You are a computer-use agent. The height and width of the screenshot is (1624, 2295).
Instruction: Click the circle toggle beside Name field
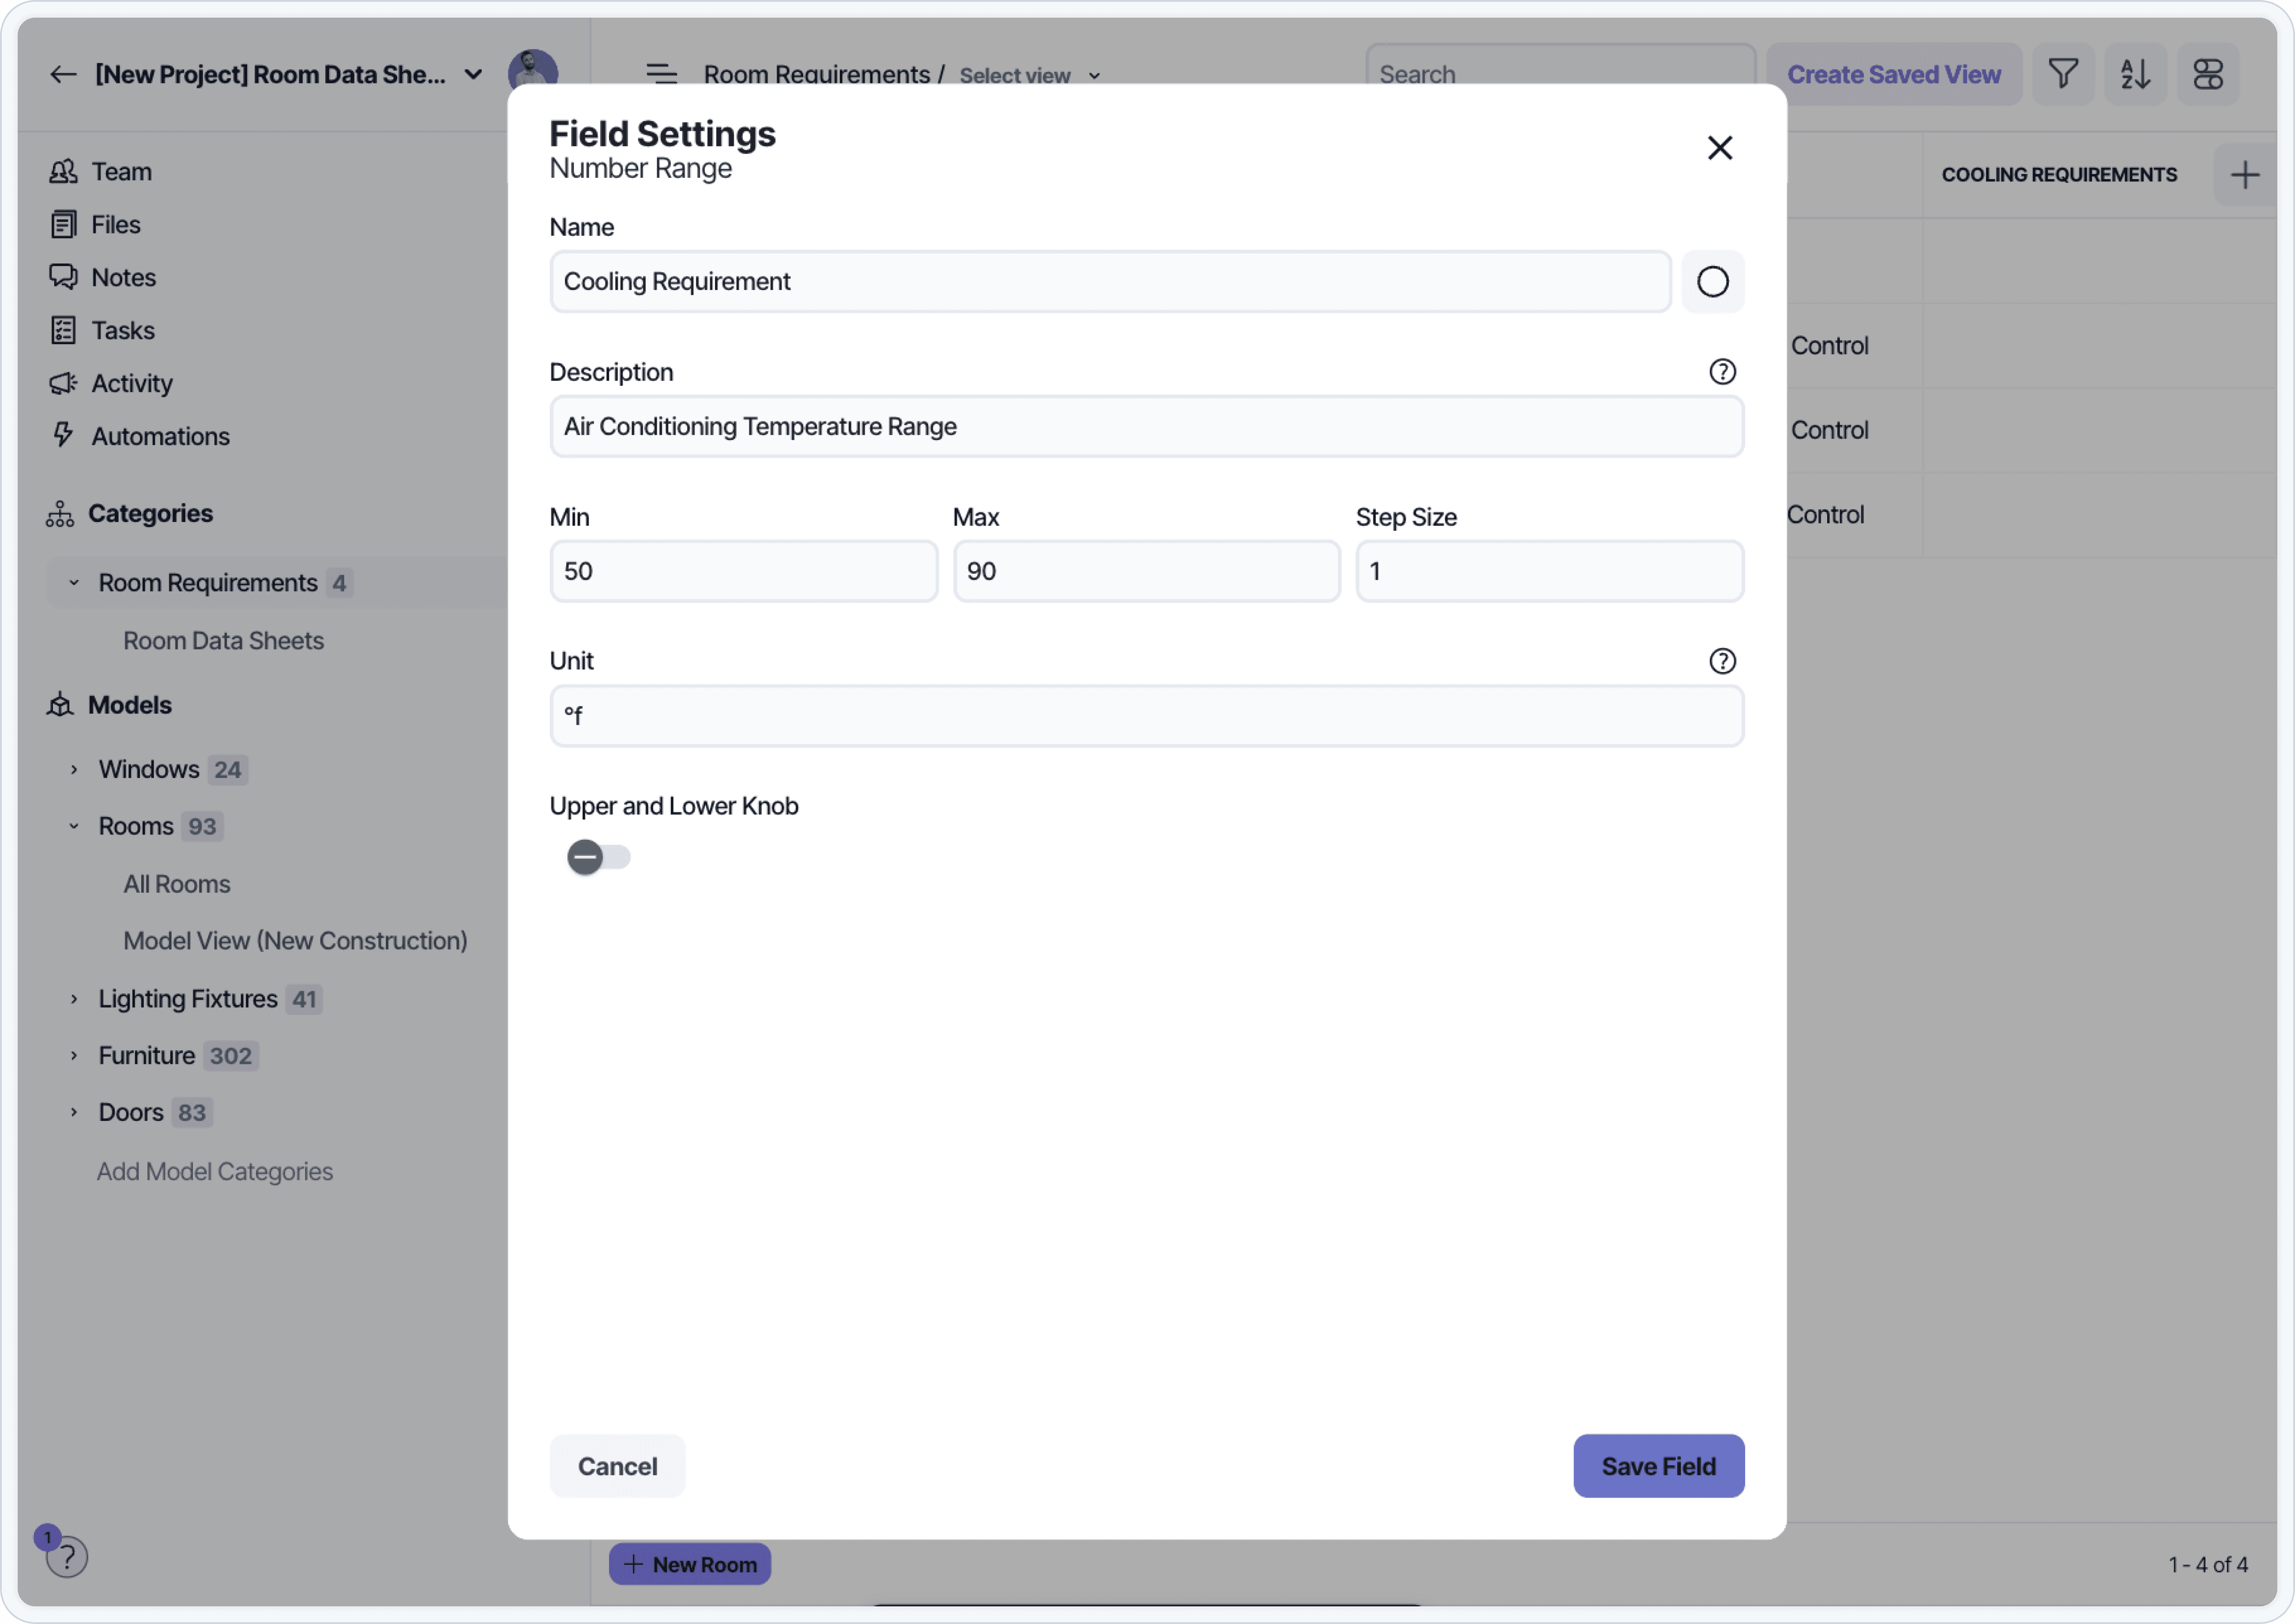(x=1712, y=282)
